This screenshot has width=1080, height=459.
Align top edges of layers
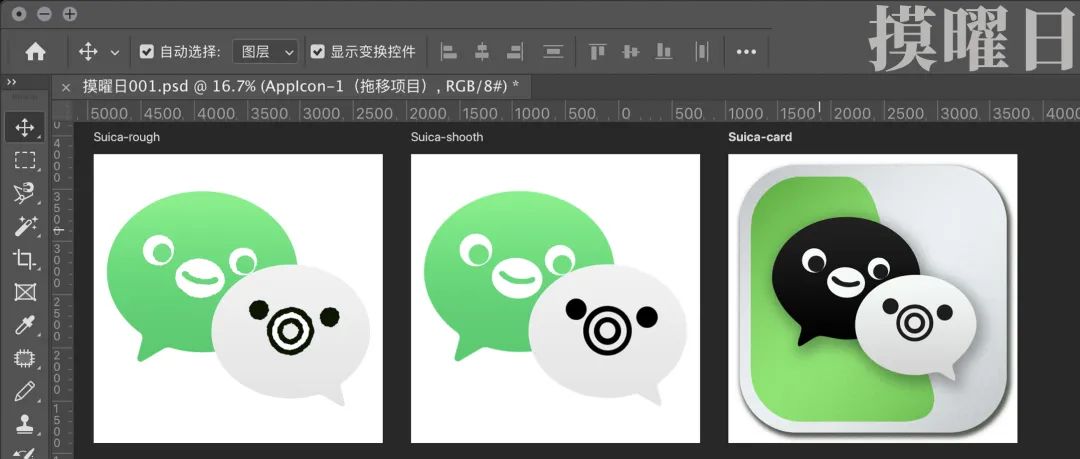(x=597, y=52)
